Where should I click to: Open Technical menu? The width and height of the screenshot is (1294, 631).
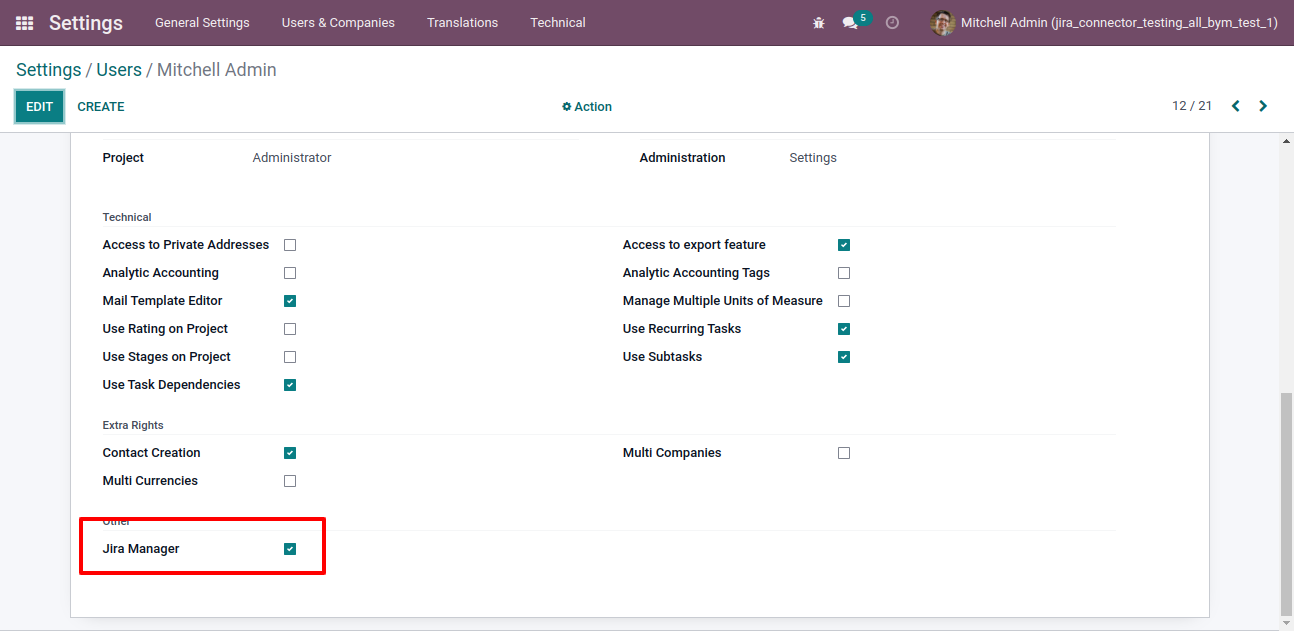(x=558, y=22)
